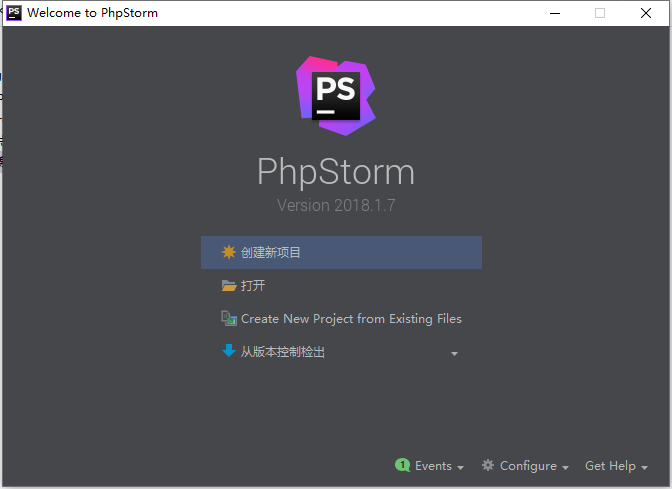The image size is (672, 489).
Task: Click the Version 2018.1.7 text
Action: click(x=336, y=205)
